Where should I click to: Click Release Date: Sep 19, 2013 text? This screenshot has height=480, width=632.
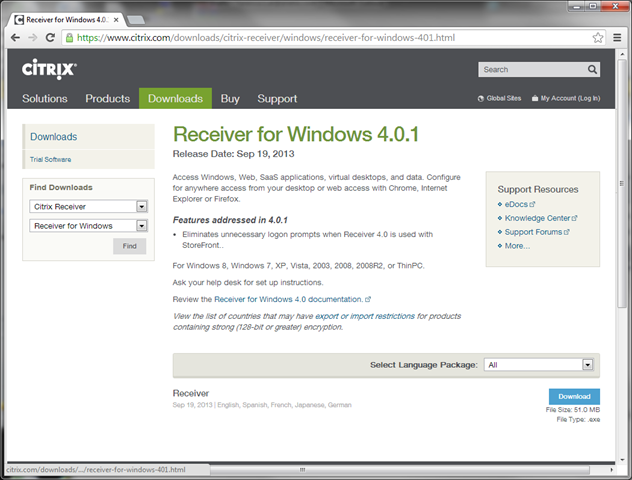[233, 154]
